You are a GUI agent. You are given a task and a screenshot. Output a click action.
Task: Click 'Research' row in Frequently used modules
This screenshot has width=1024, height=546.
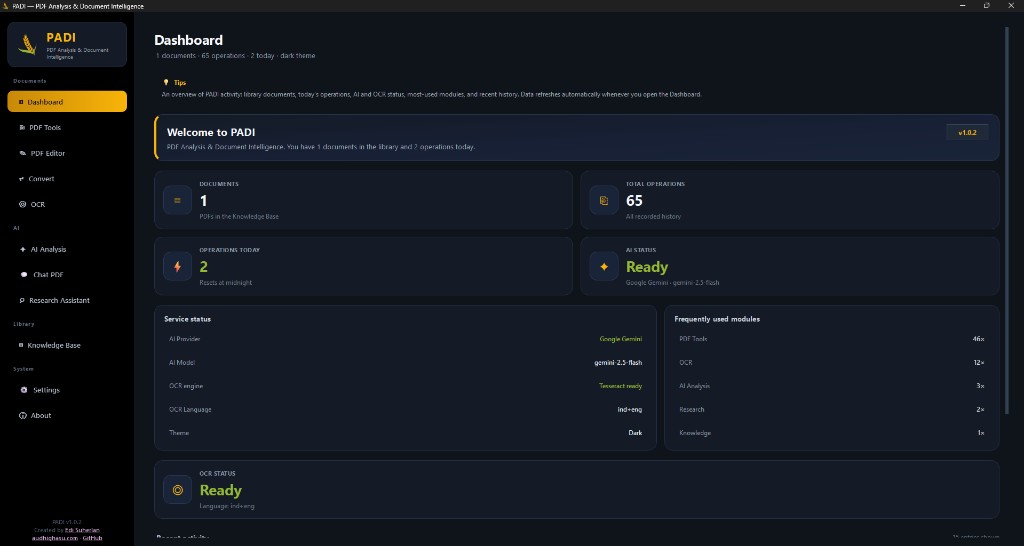[x=831, y=410]
